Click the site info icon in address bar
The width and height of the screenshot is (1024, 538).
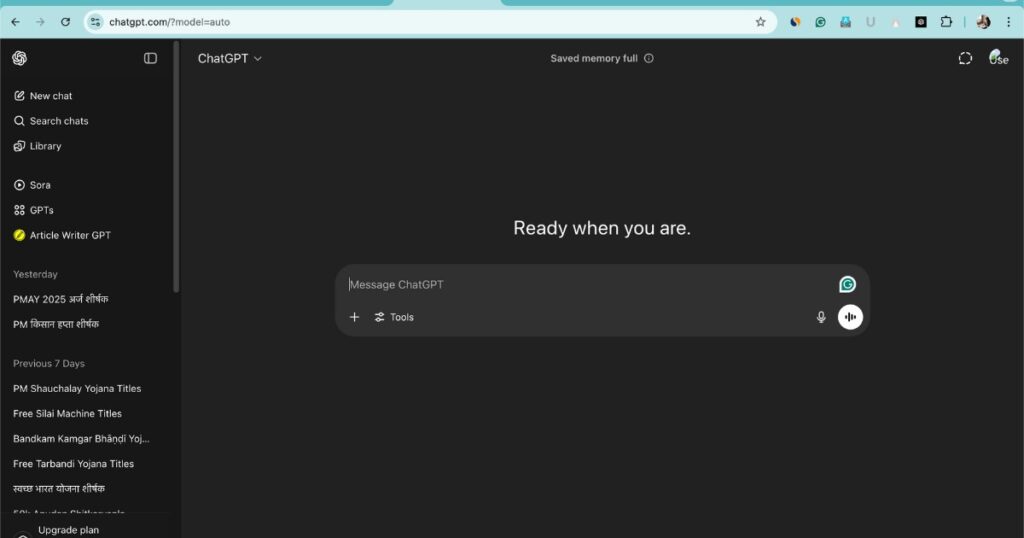click(95, 22)
